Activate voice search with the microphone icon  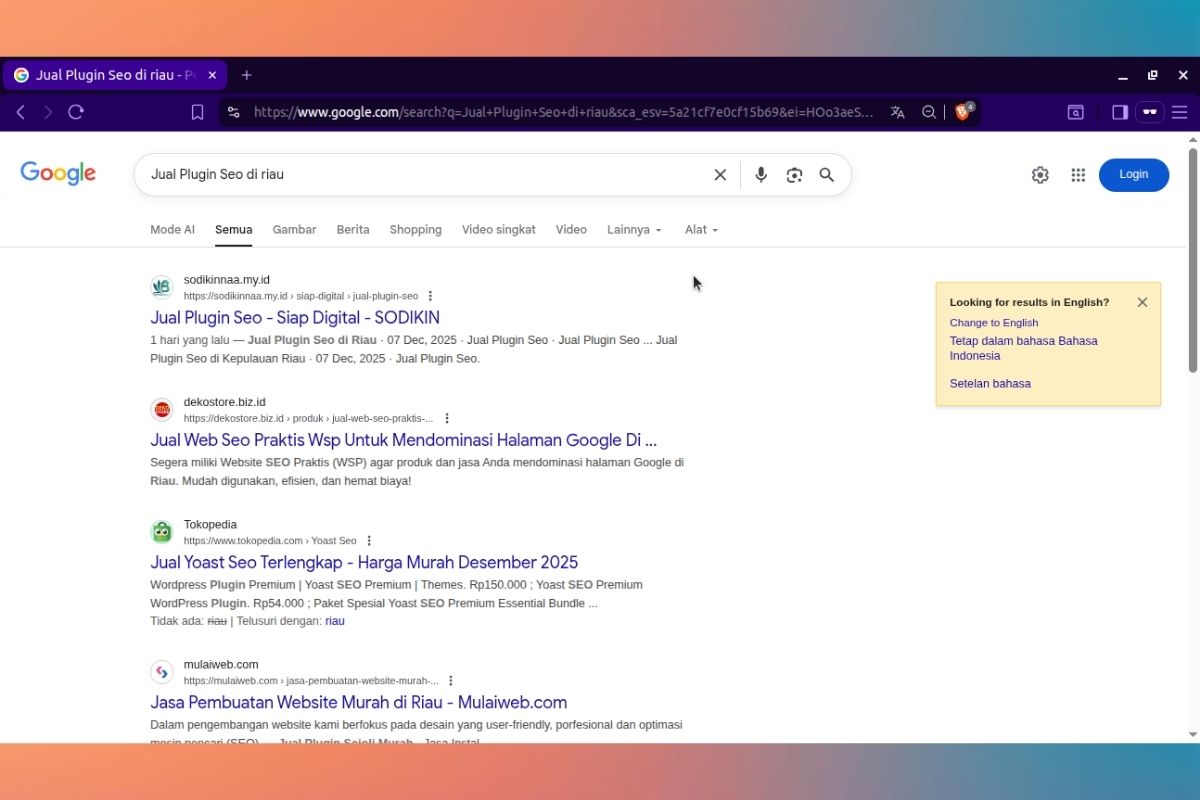[x=760, y=174]
